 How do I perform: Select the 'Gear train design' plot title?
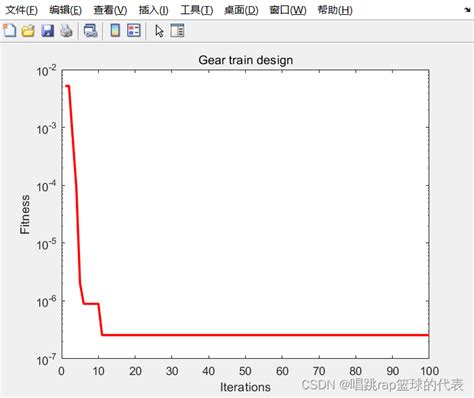(x=246, y=60)
